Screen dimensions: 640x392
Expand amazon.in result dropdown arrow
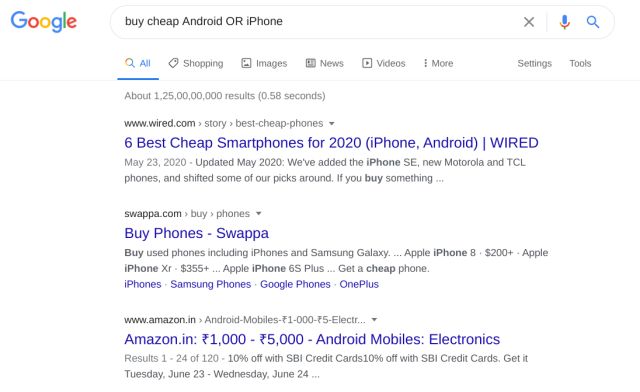(x=374, y=320)
